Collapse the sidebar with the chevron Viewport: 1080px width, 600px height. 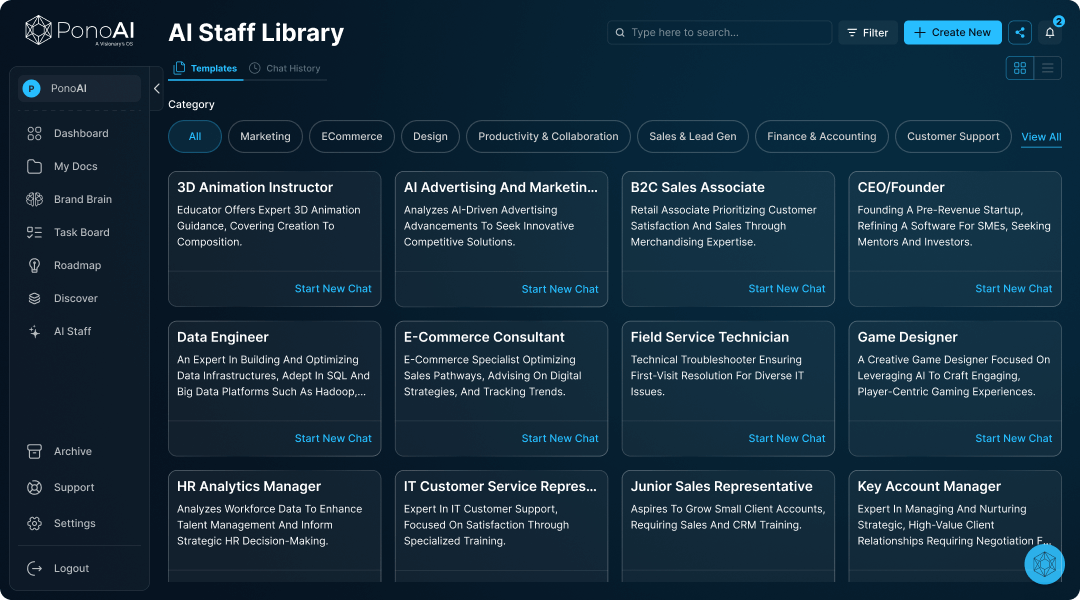click(x=156, y=88)
